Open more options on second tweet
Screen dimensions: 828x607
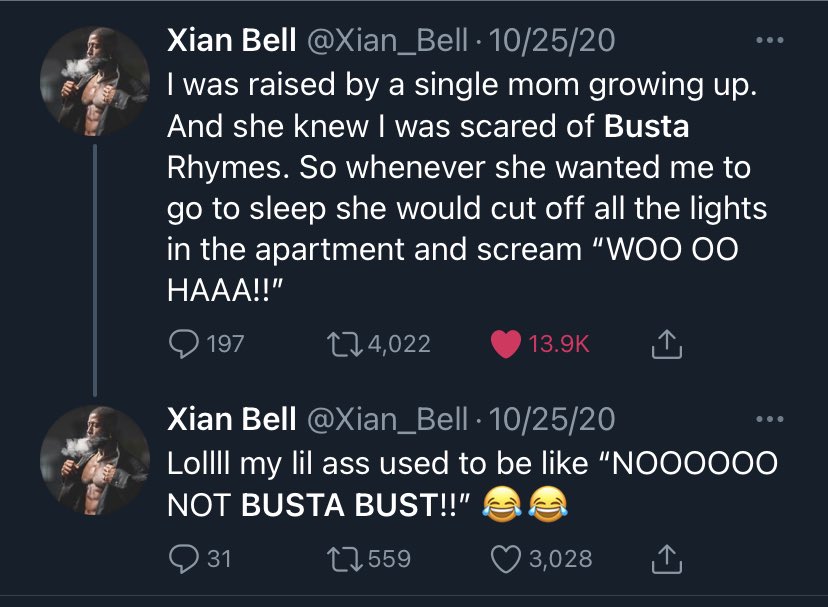coord(769,419)
